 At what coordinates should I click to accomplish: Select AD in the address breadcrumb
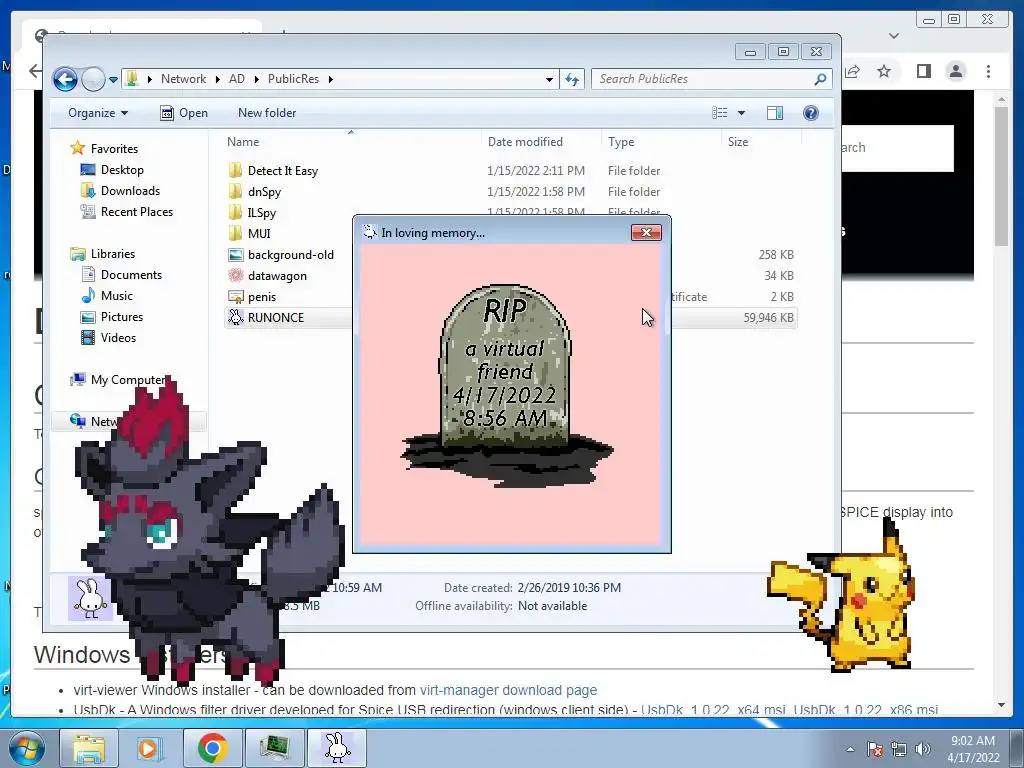236,79
